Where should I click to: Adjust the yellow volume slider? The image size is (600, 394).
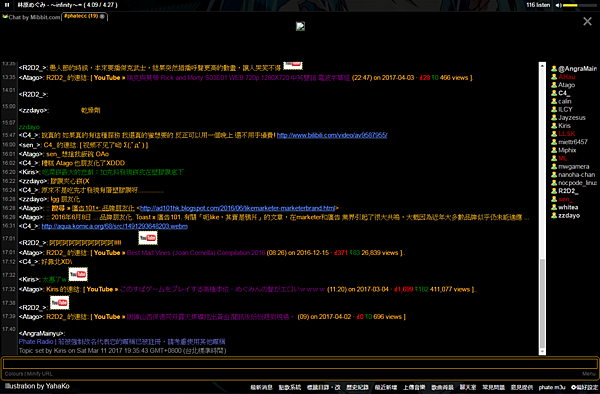click(x=579, y=5)
